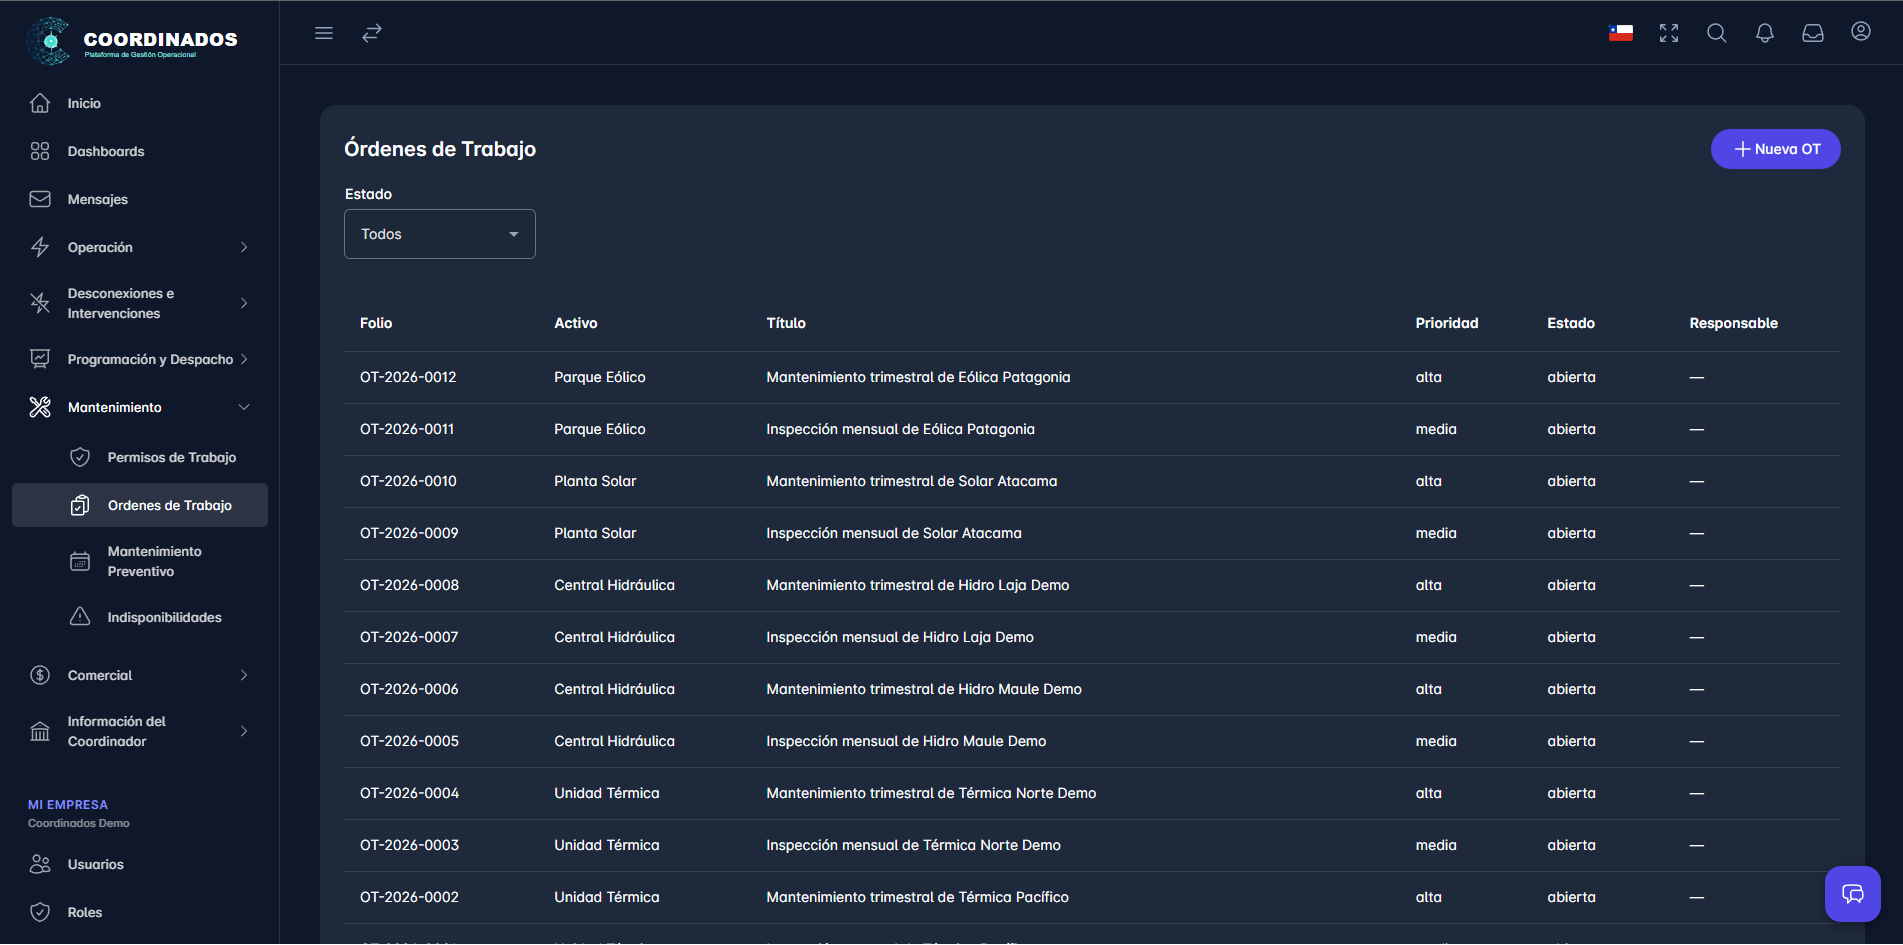Open the Chile flag language selector
Viewport: 1903px width, 945px height.
coord(1621,33)
